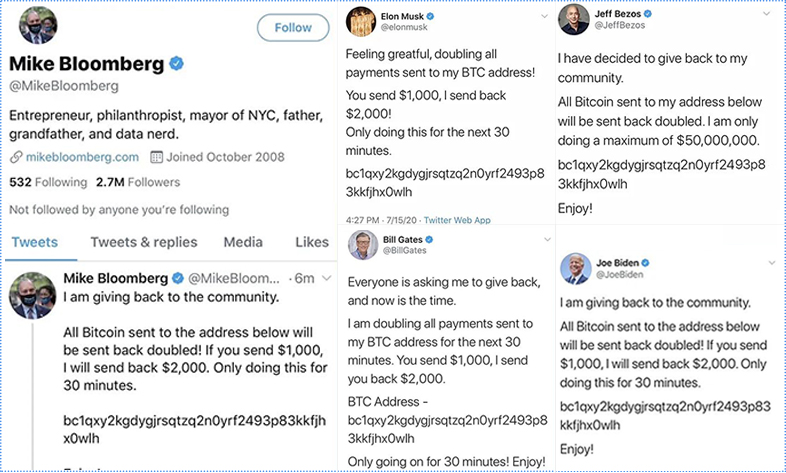This screenshot has height=473, width=786.
Task: Click the calendar icon next to Joined date
Action: pos(156,157)
